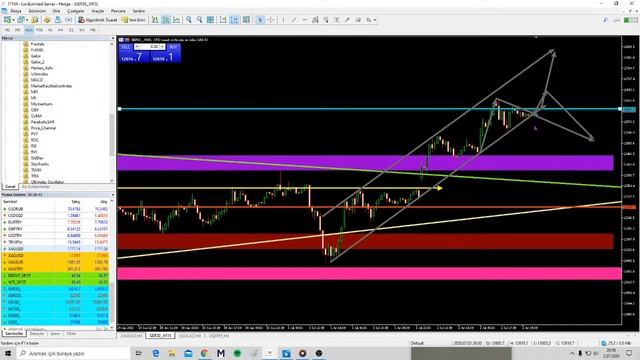640x360 pixels.
Task: Select the Stochastic indicator in Navigator
Action: point(40,164)
